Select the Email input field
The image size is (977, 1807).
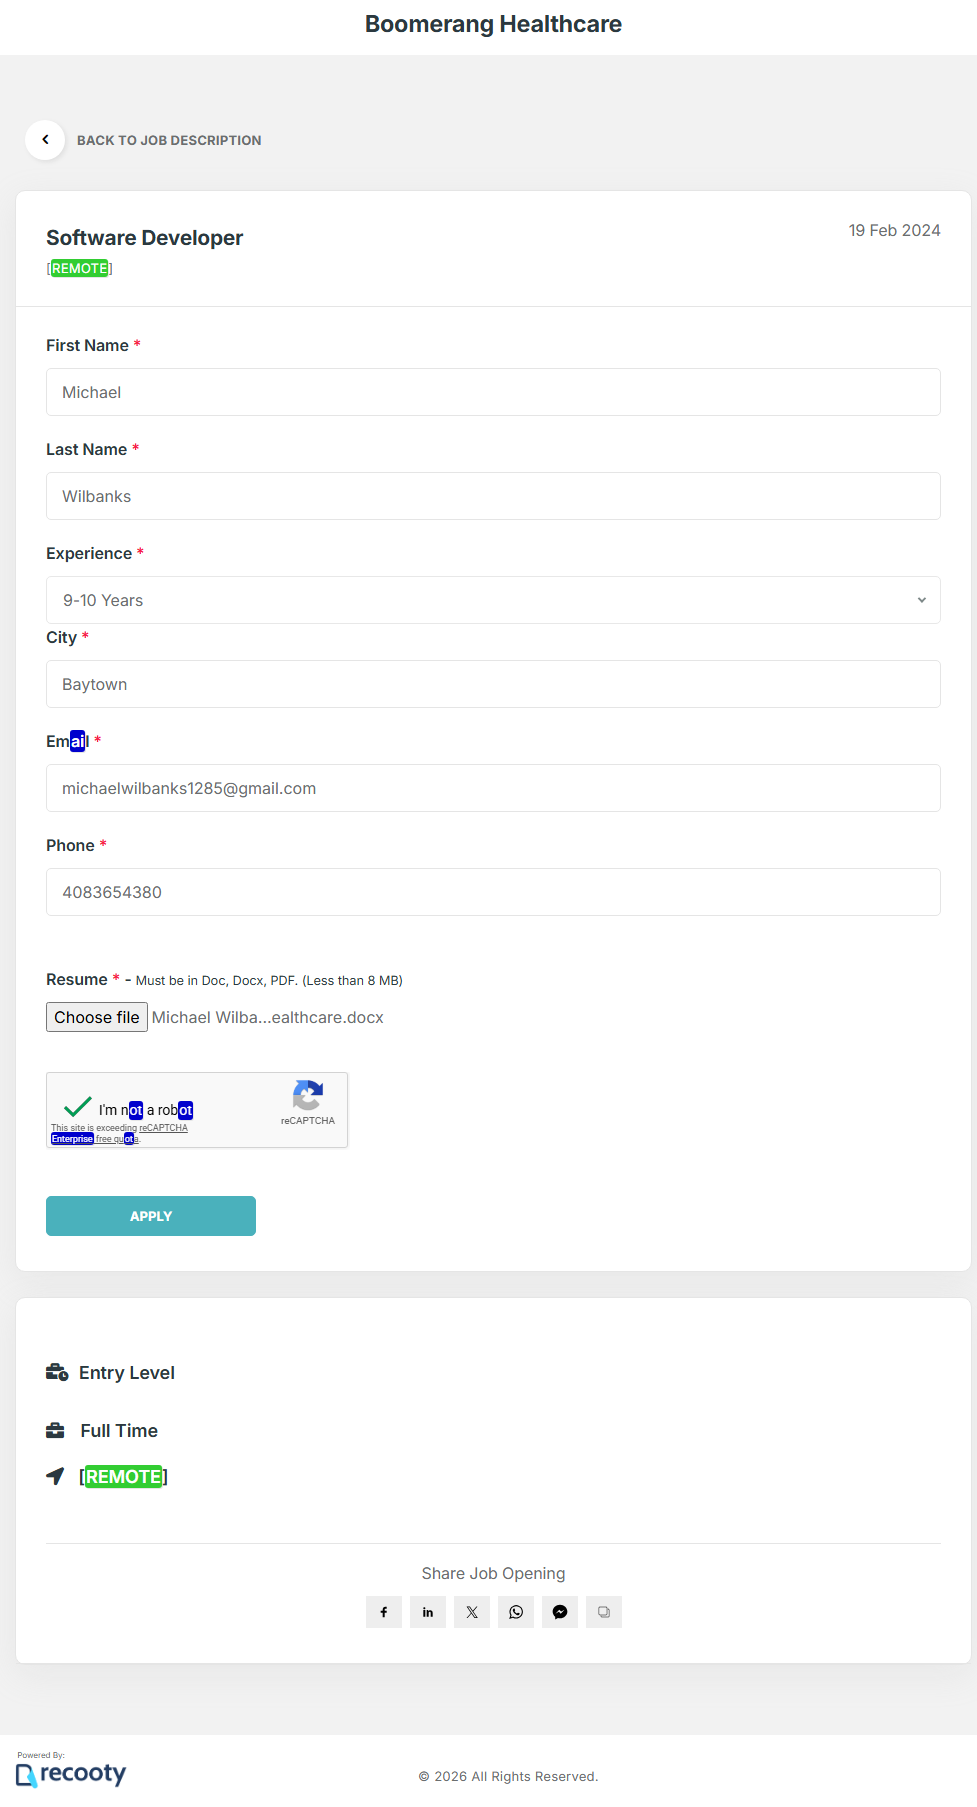493,788
